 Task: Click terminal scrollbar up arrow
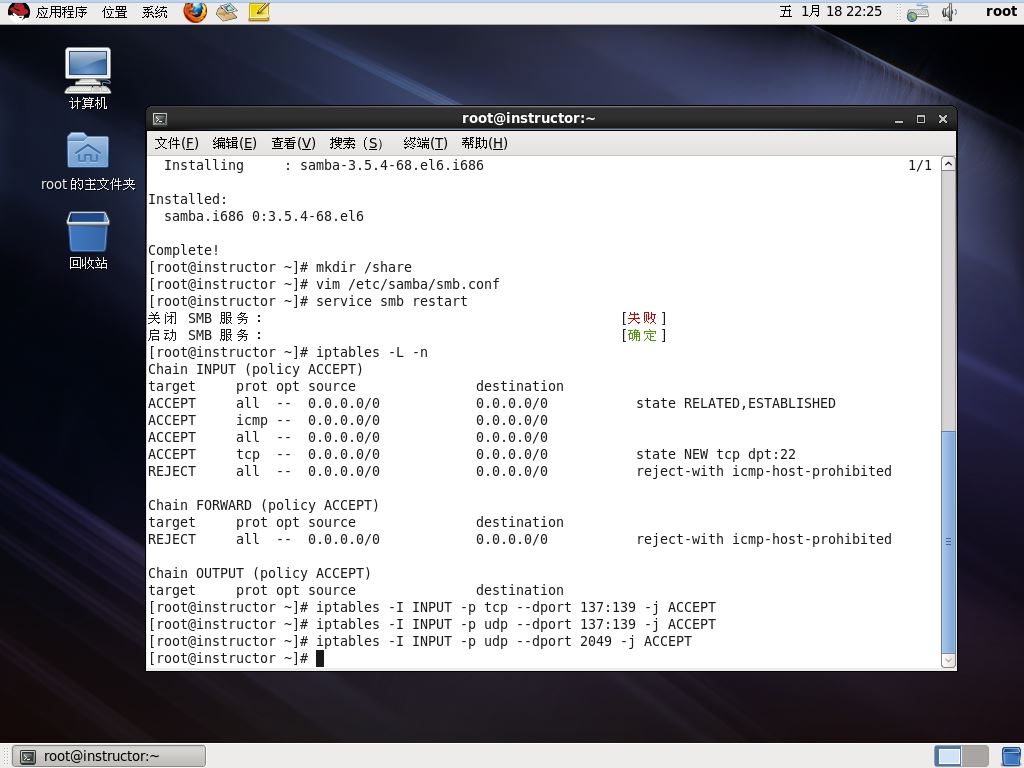(x=948, y=164)
